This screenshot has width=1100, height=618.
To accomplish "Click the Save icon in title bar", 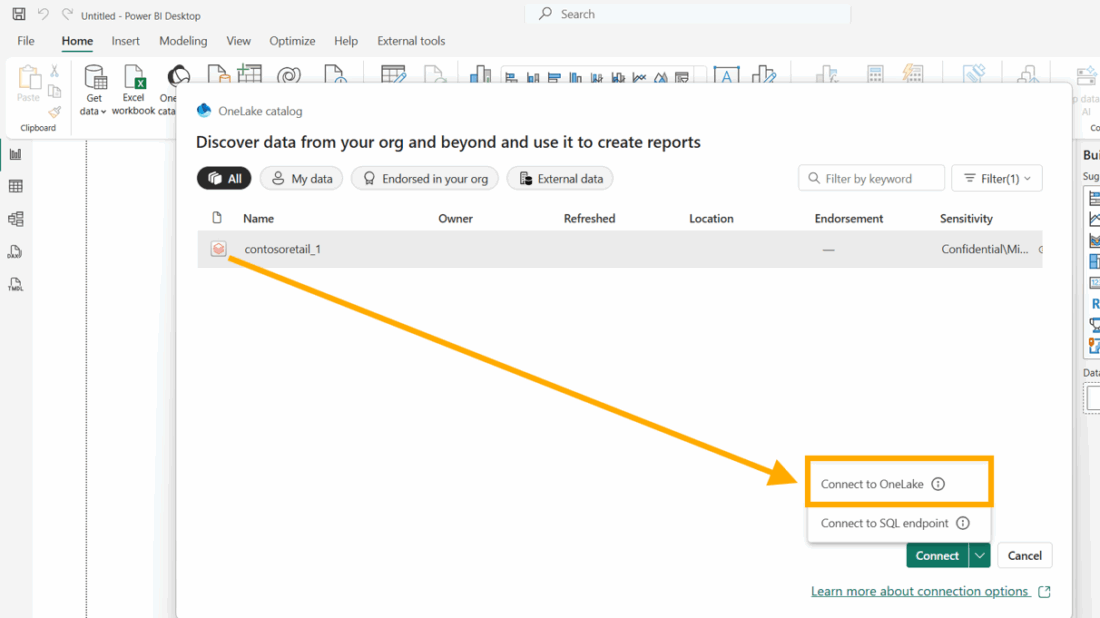I will point(19,14).
